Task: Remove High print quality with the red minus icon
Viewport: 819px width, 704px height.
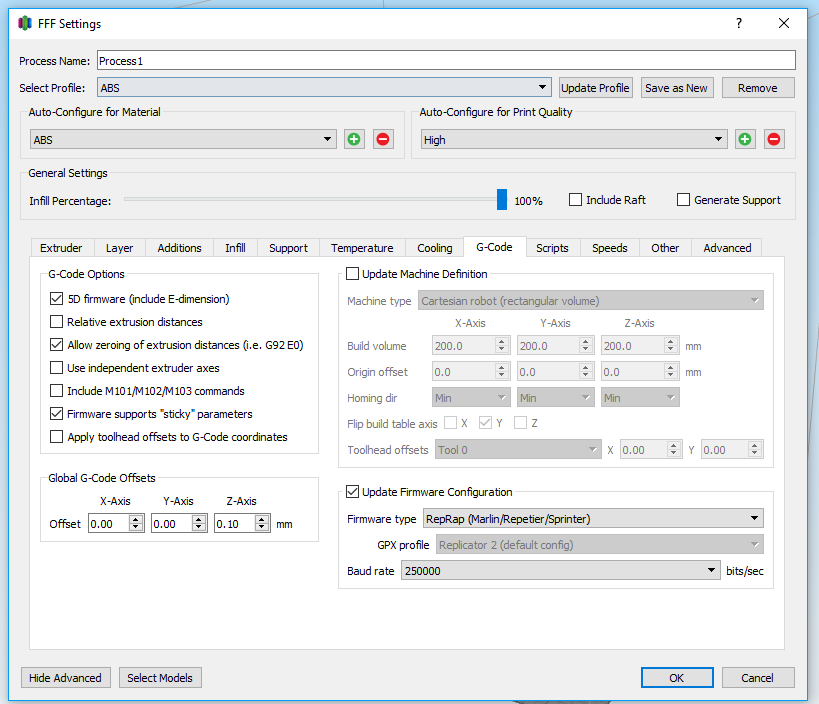Action: [774, 139]
